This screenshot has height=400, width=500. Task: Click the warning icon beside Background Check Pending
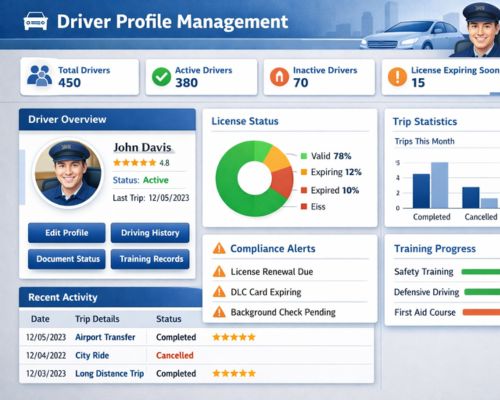pyautogui.click(x=219, y=312)
